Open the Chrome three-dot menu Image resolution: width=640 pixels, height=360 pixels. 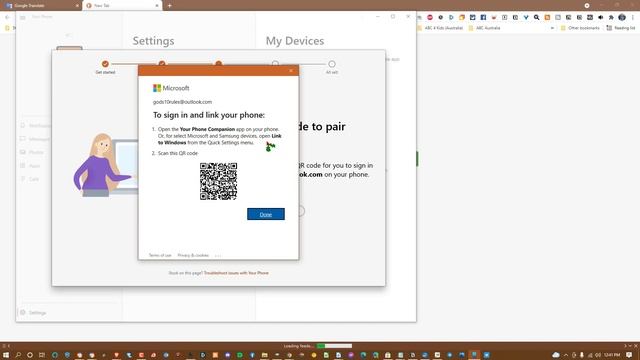[x=633, y=18]
